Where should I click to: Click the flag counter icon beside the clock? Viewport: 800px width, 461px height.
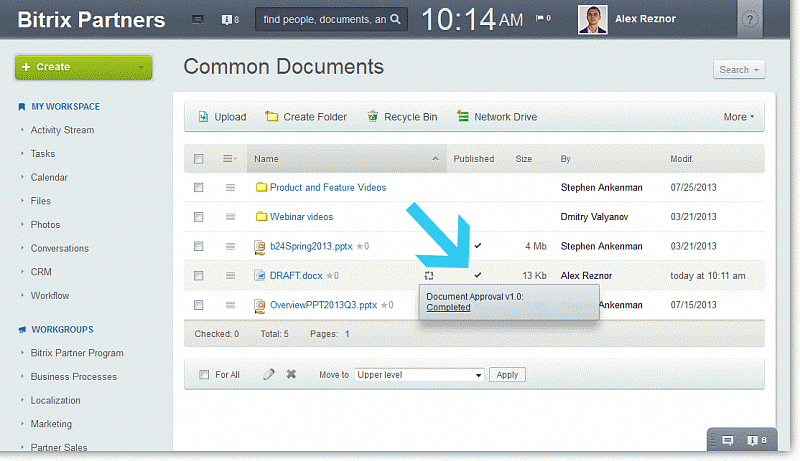(x=543, y=18)
